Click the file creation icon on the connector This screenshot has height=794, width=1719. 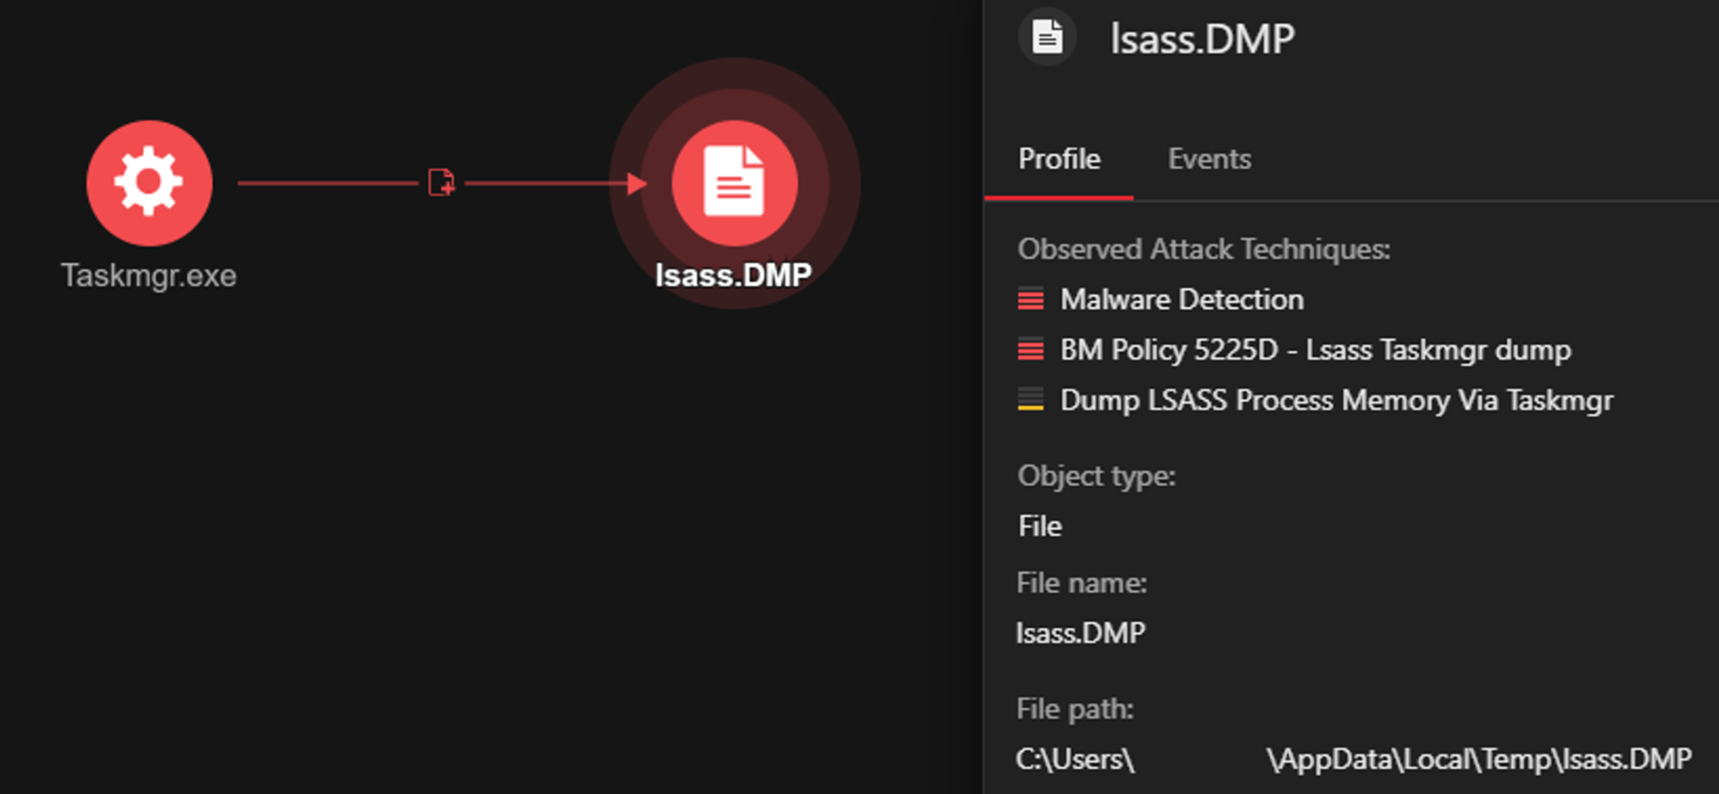(x=441, y=183)
